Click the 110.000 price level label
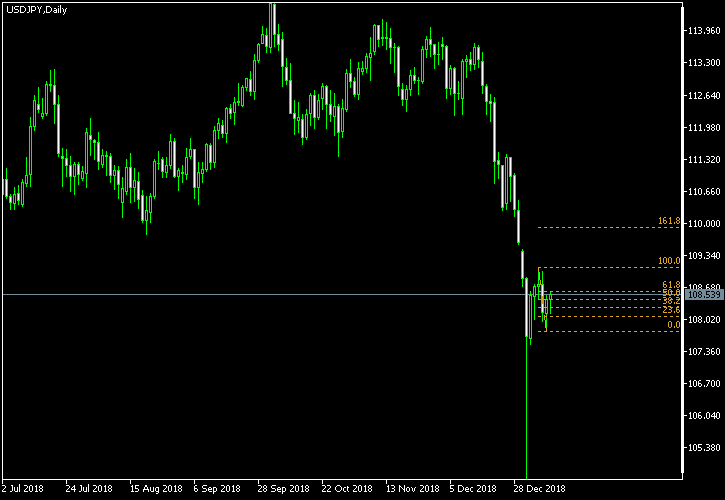725x500 pixels. pyautogui.click(x=704, y=224)
